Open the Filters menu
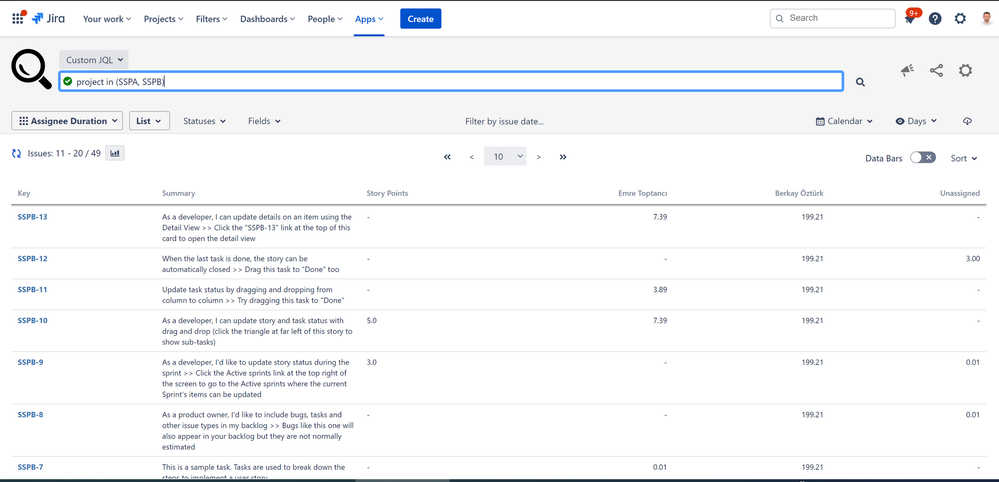This screenshot has width=999, height=482. 212,19
